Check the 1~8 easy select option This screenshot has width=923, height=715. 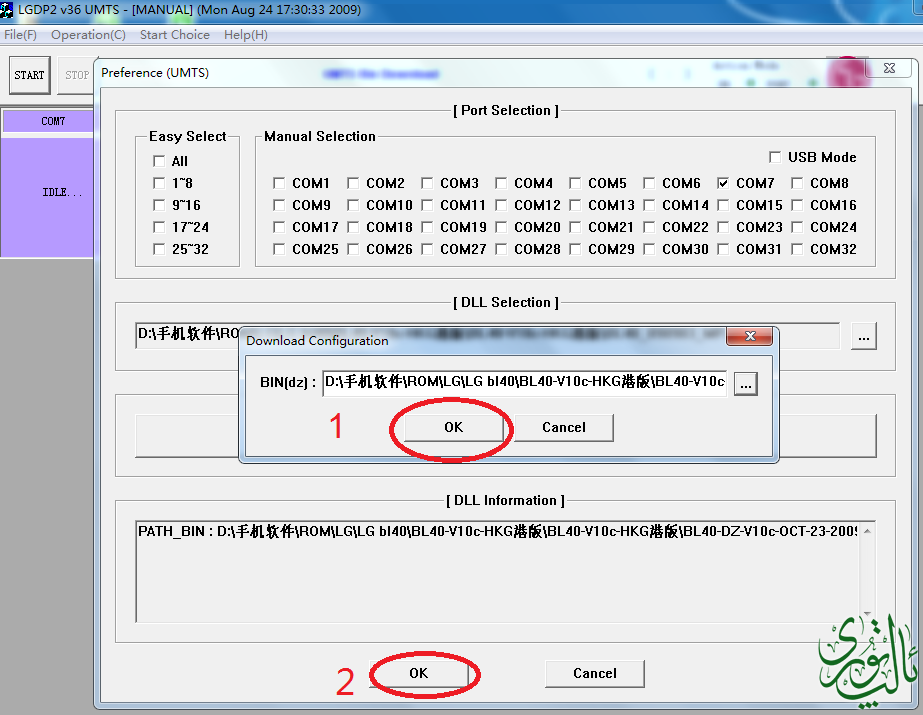coord(159,183)
